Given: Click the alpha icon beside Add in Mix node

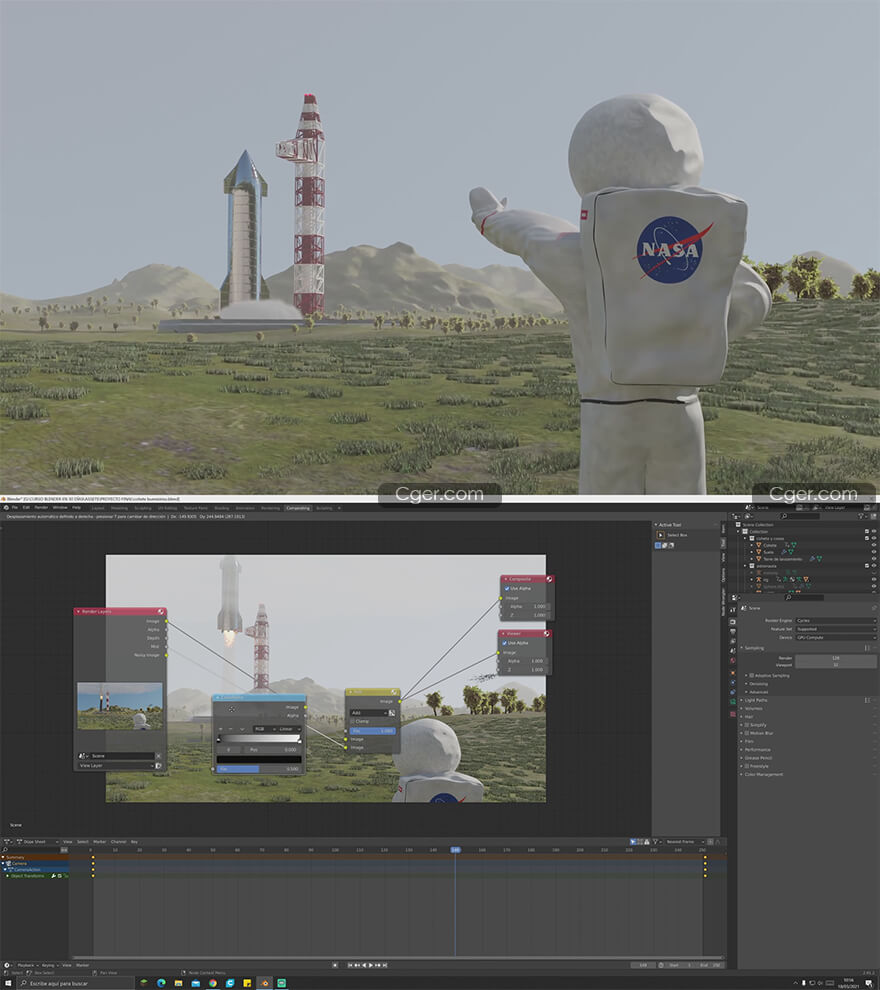Looking at the screenshot, I should [391, 713].
